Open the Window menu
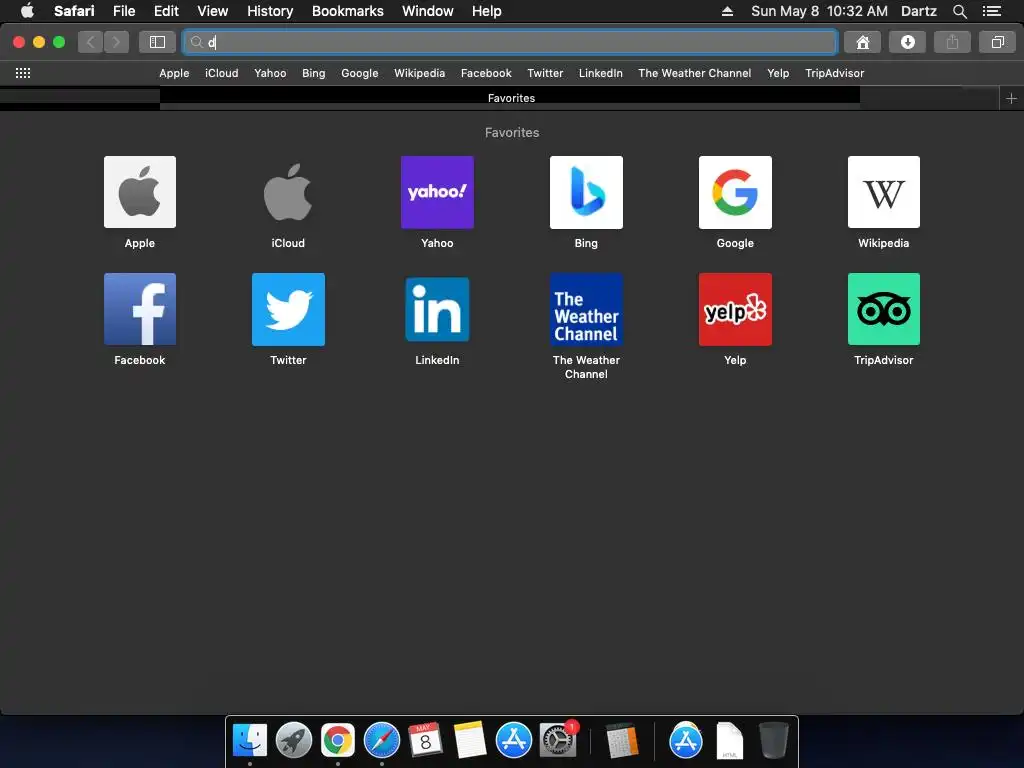Screen dimensions: 1024x768 click(428, 11)
